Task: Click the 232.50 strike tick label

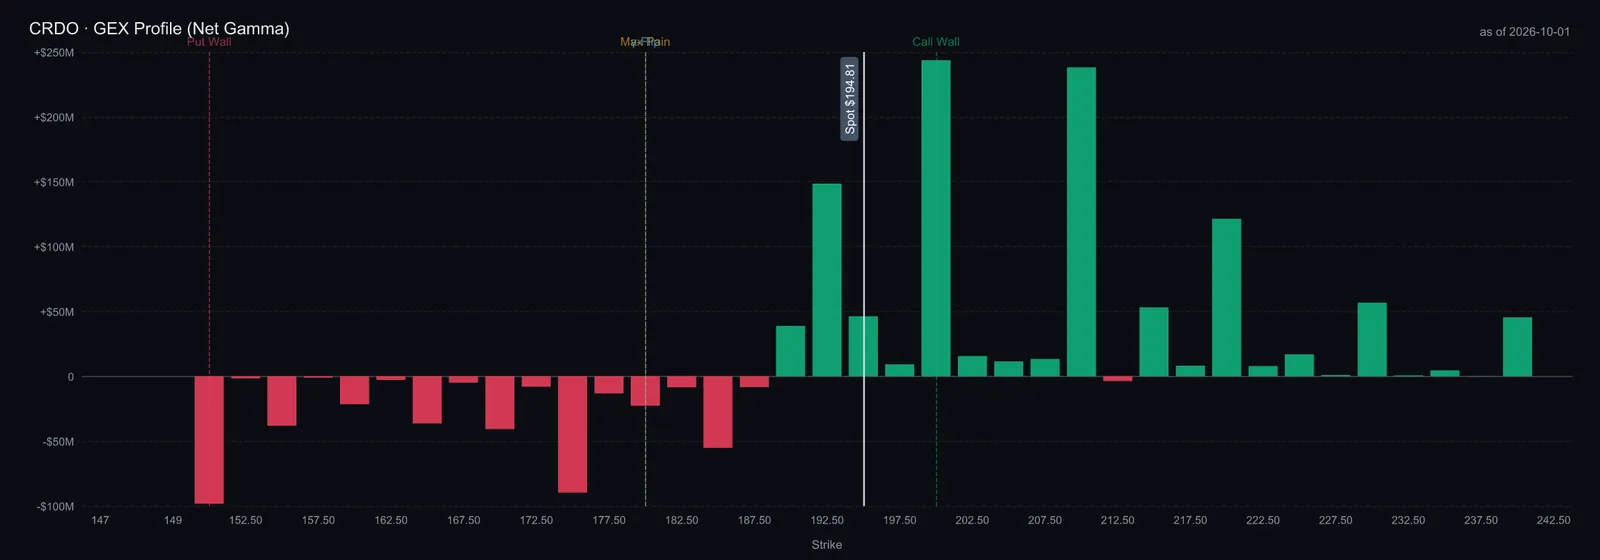Action: pos(1408,520)
